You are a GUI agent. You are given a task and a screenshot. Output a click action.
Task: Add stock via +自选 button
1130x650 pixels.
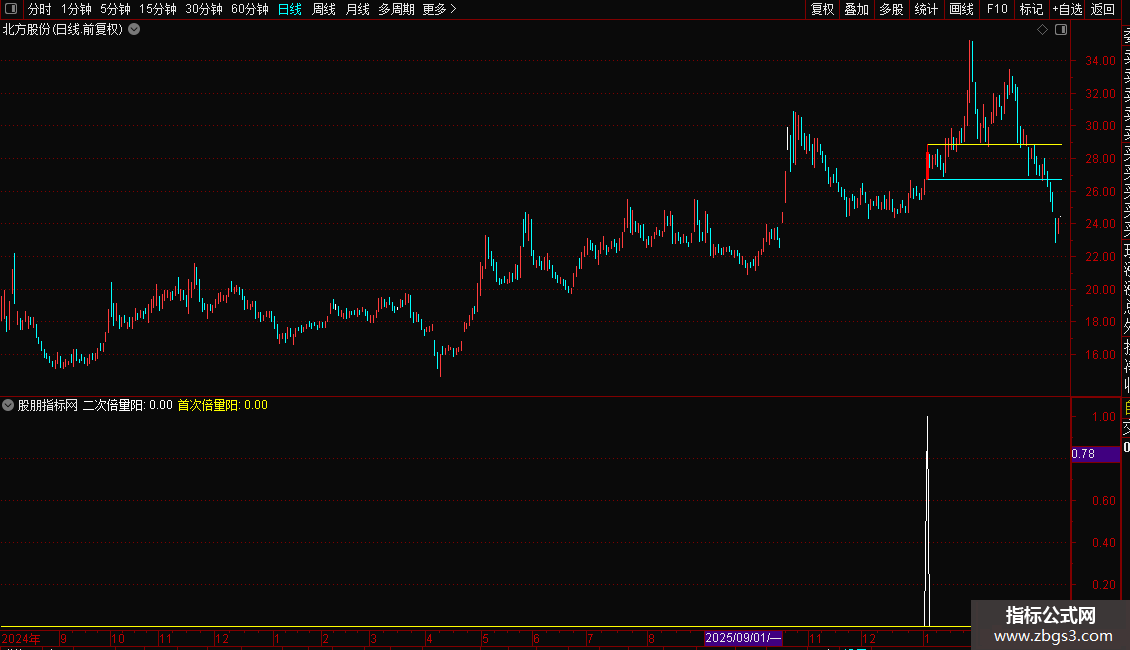point(1067,9)
